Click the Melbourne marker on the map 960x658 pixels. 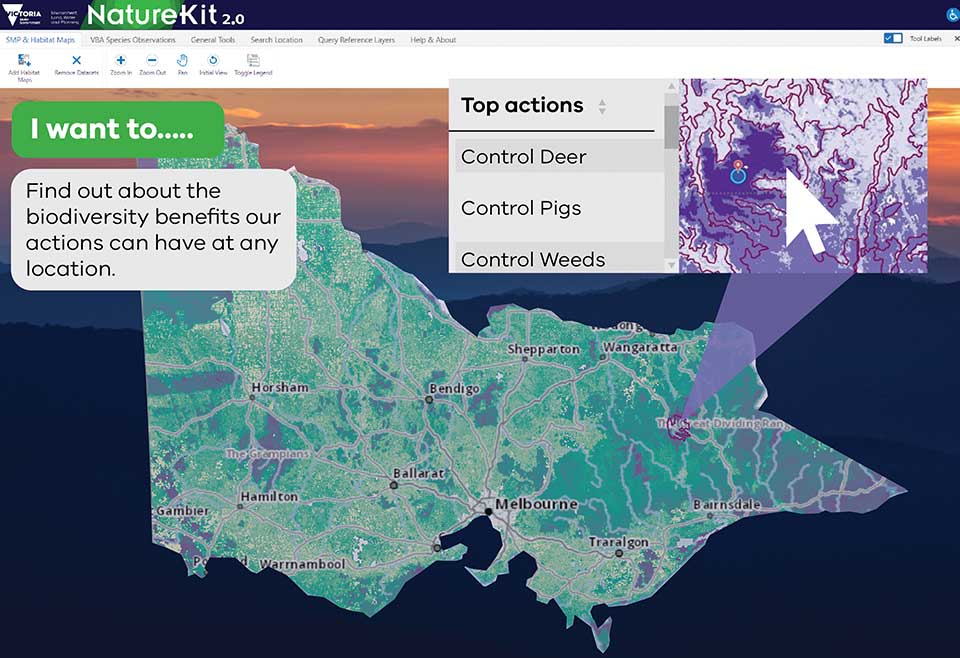tap(488, 511)
